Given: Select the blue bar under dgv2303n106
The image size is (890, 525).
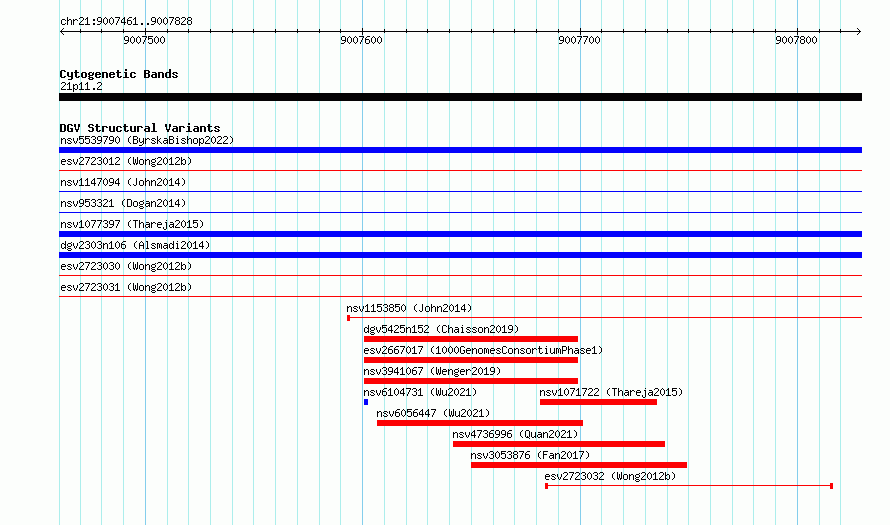Looking at the screenshot, I should tap(460, 255).
